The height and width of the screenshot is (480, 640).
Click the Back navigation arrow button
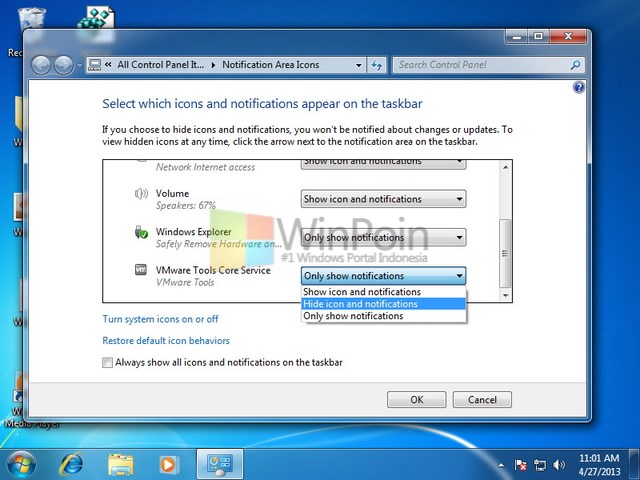[x=42, y=65]
